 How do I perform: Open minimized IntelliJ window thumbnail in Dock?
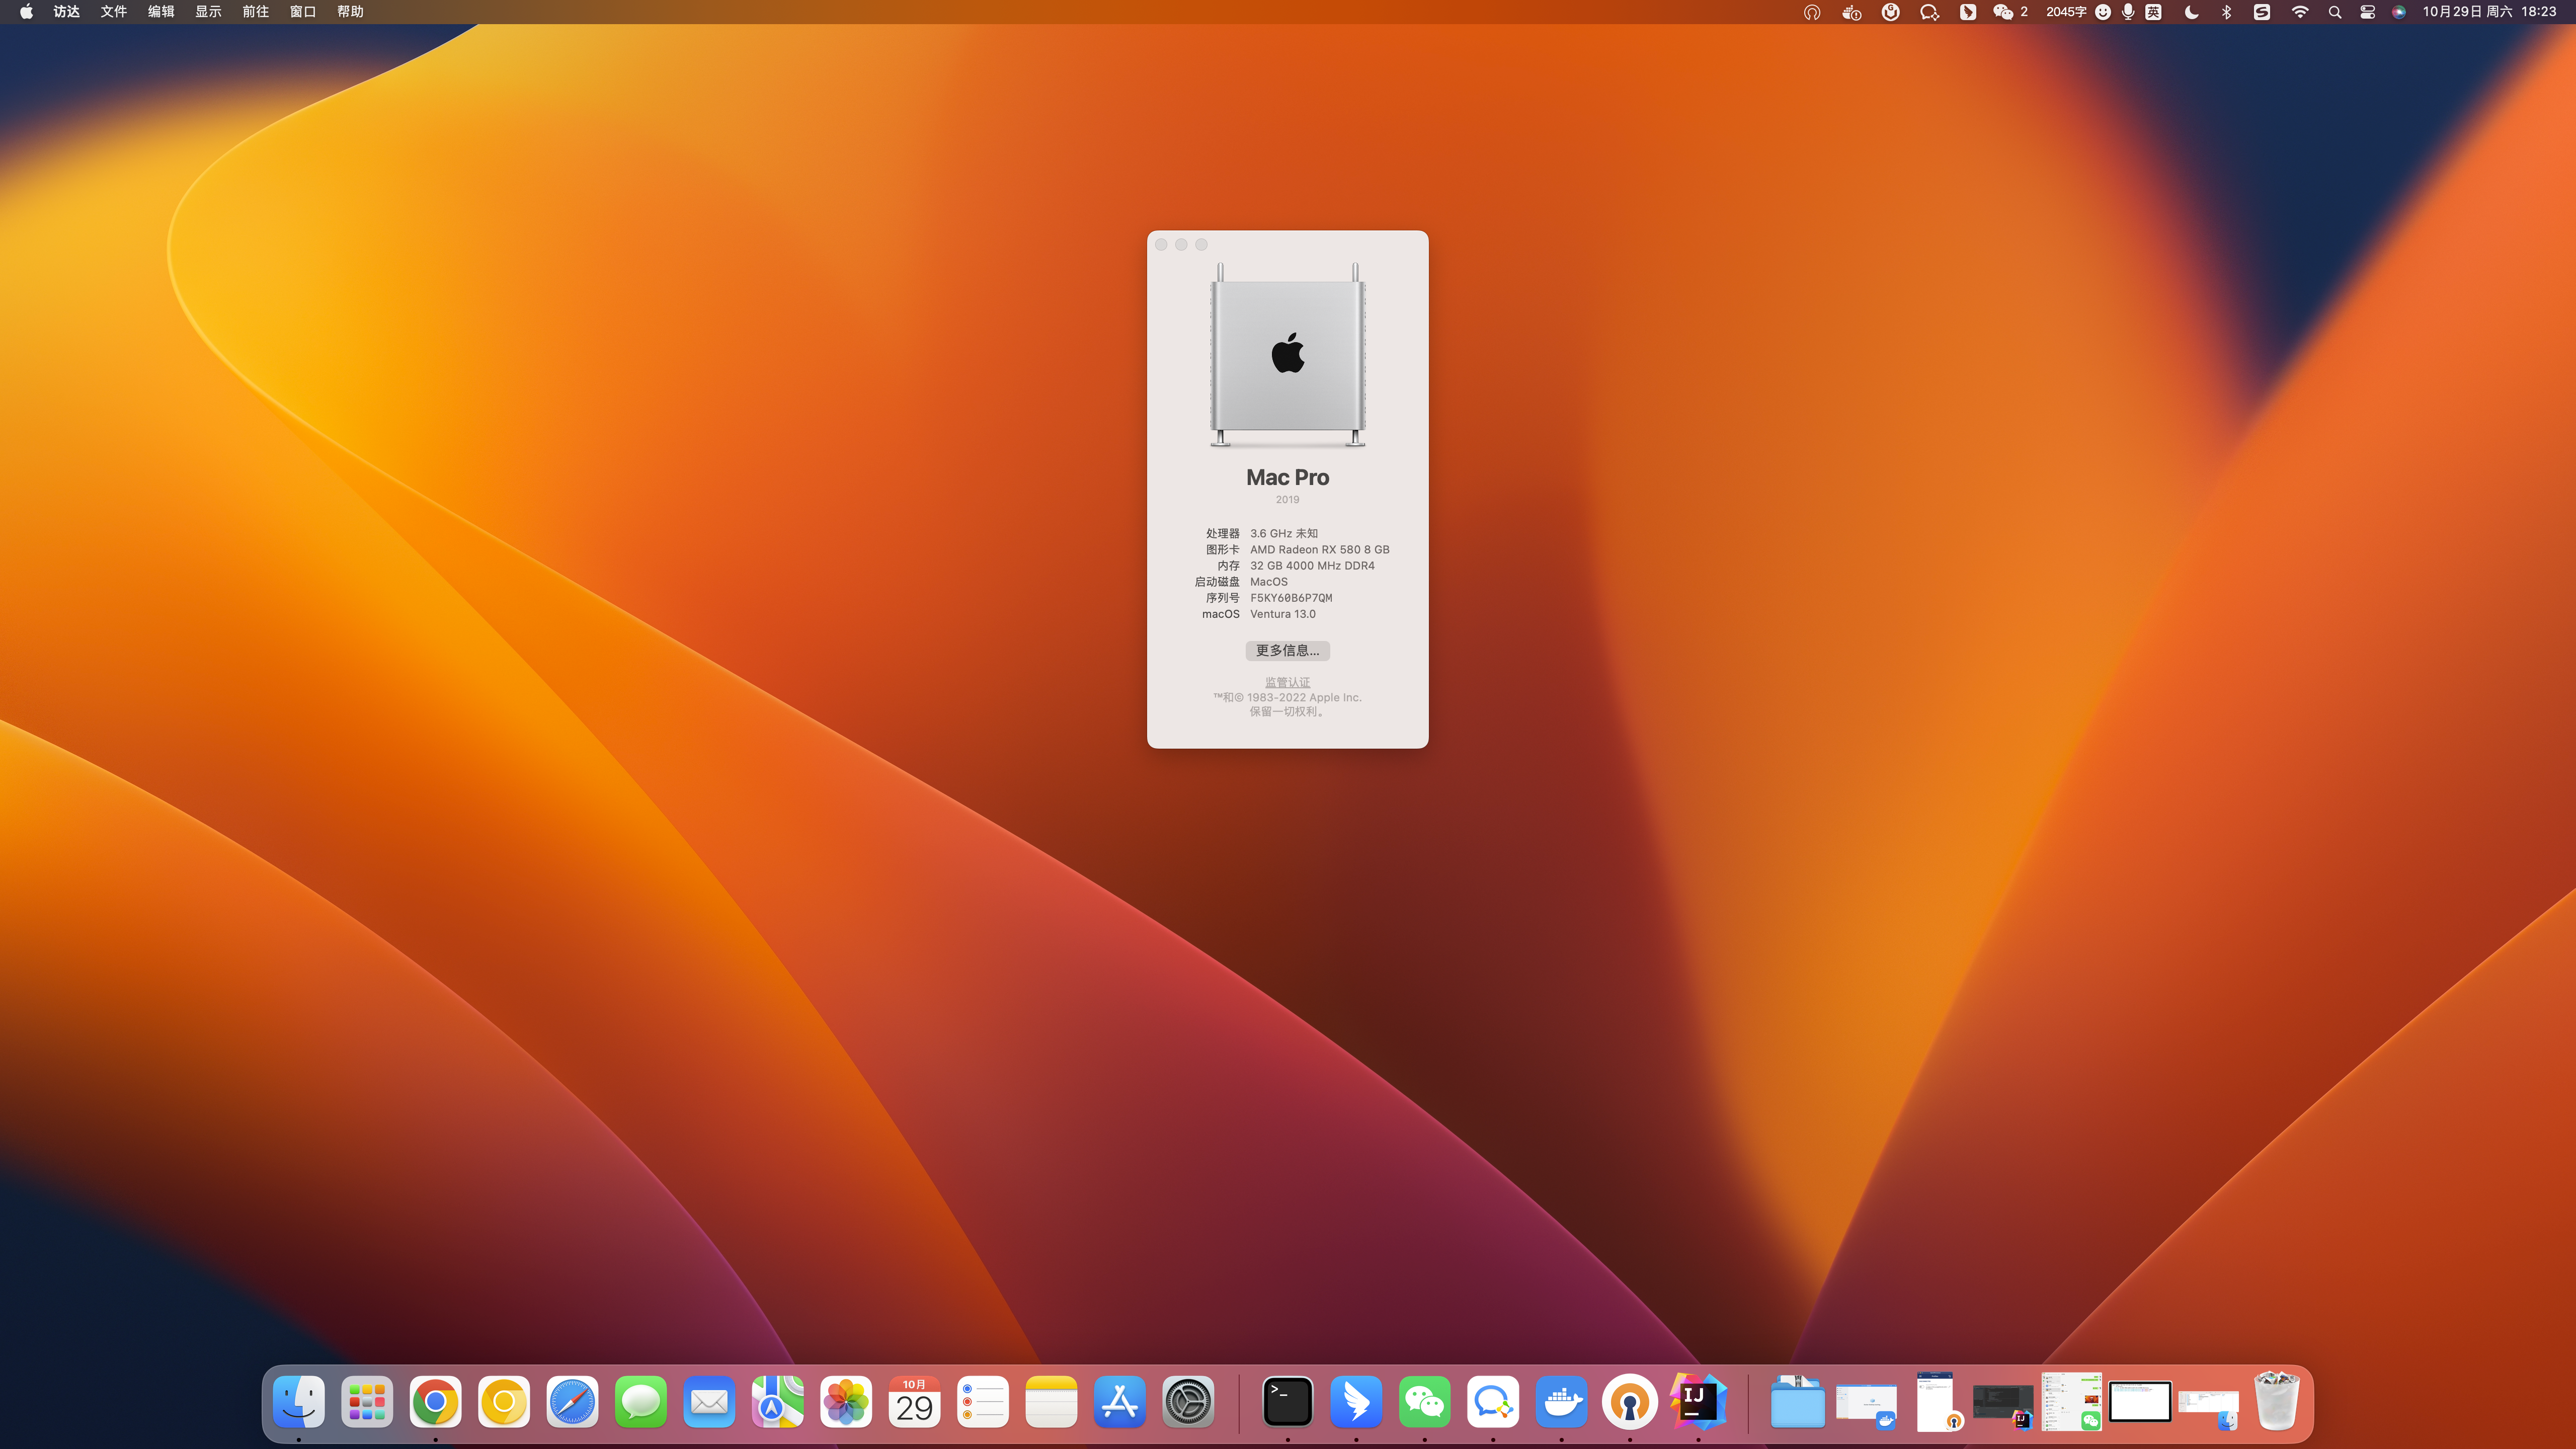coord(2003,1406)
